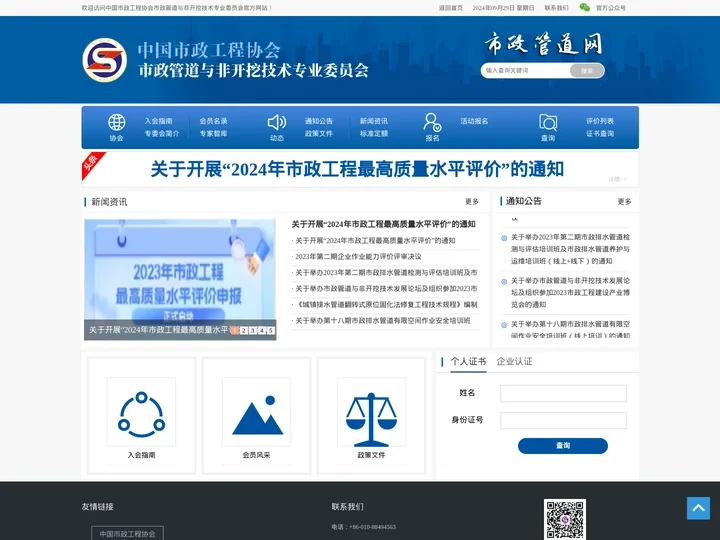This screenshot has height=540, width=720.
Task: Click the 搜索 search button
Action: (x=587, y=71)
